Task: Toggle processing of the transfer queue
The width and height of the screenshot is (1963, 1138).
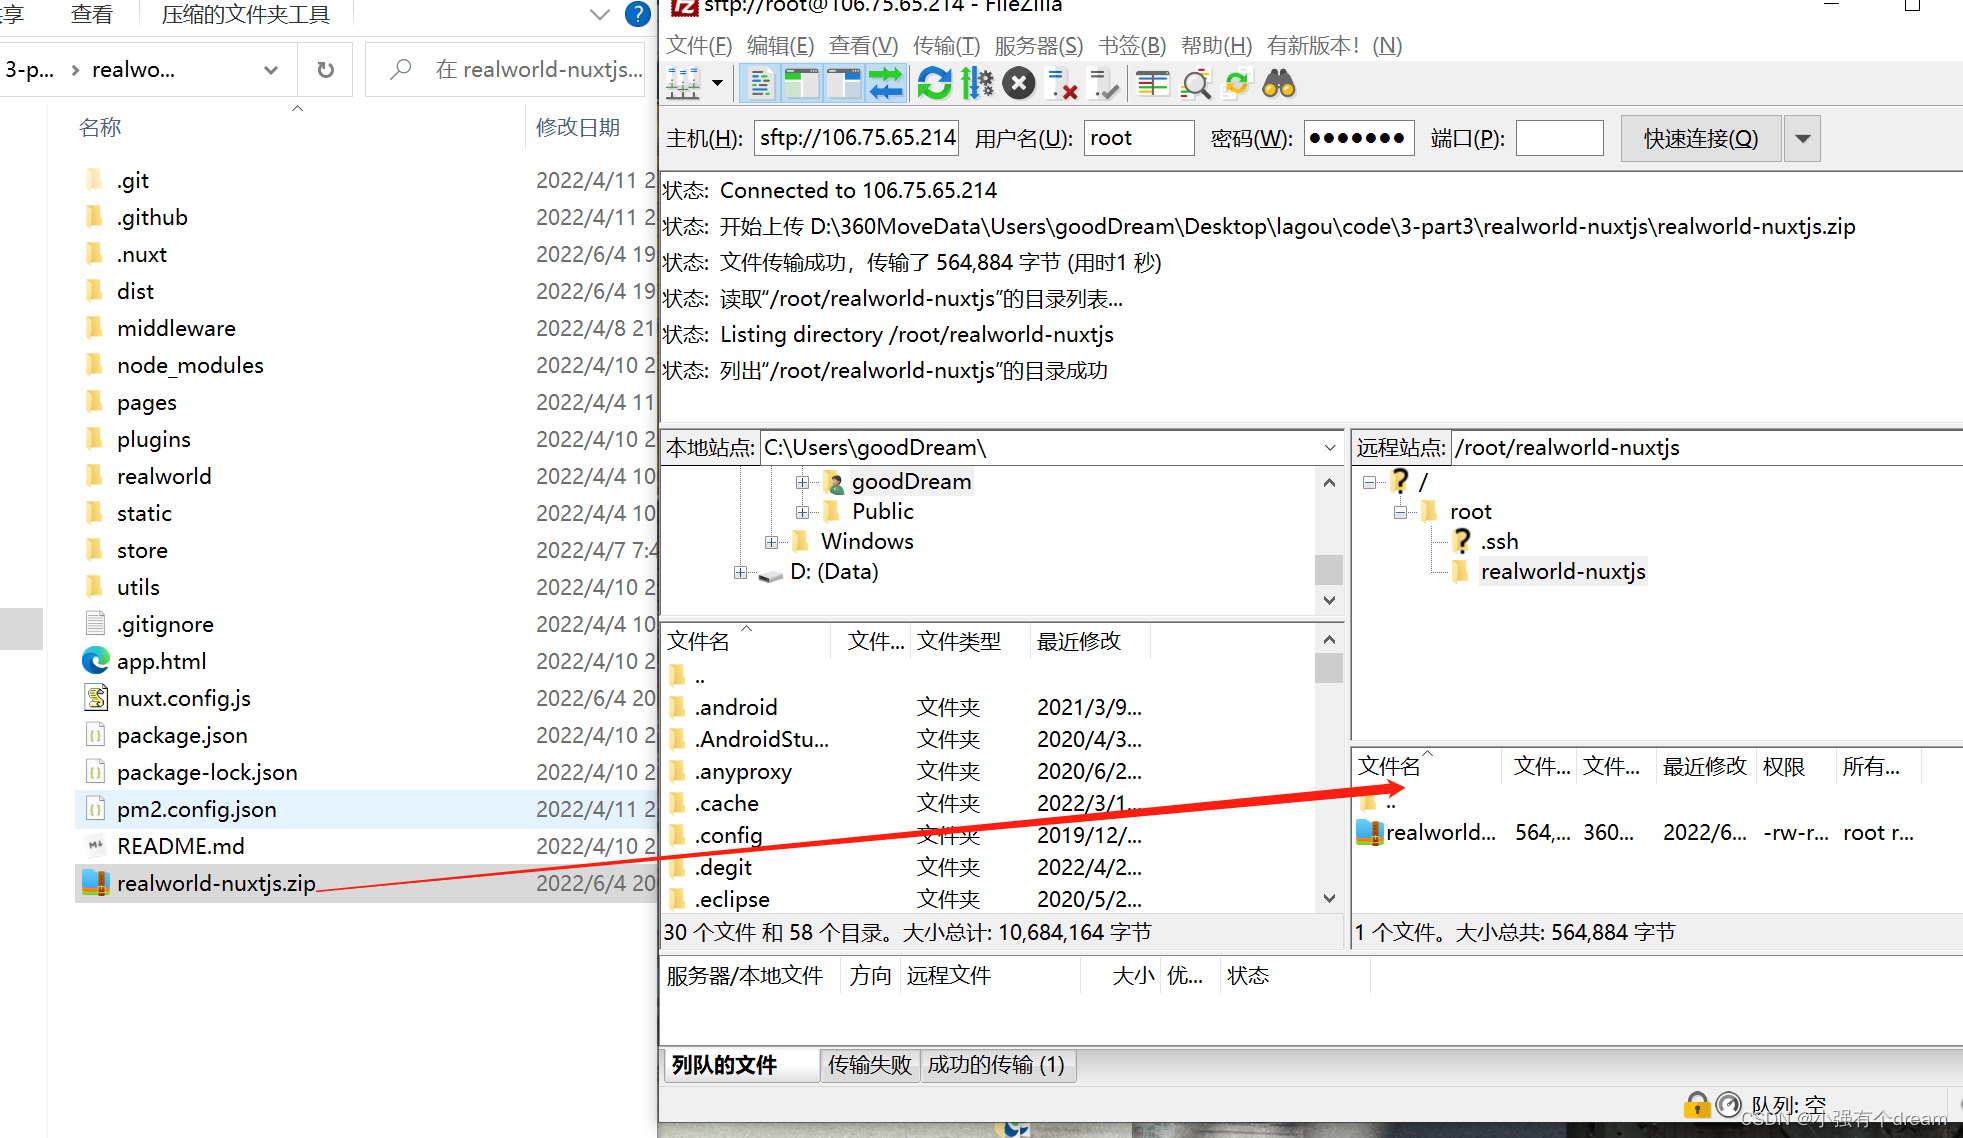Action: (977, 84)
